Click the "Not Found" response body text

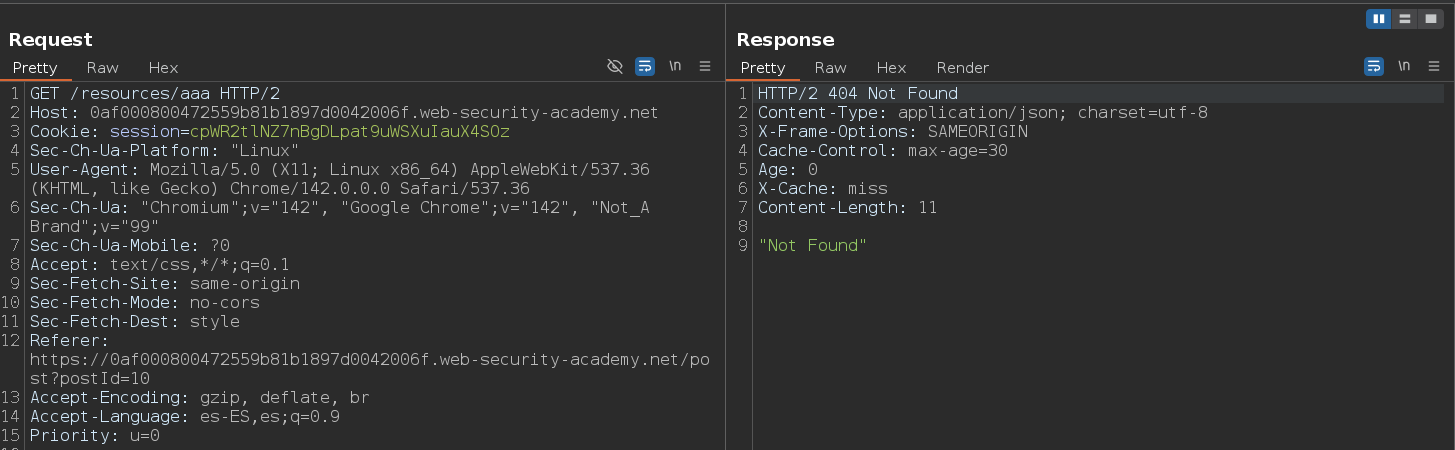coord(812,246)
